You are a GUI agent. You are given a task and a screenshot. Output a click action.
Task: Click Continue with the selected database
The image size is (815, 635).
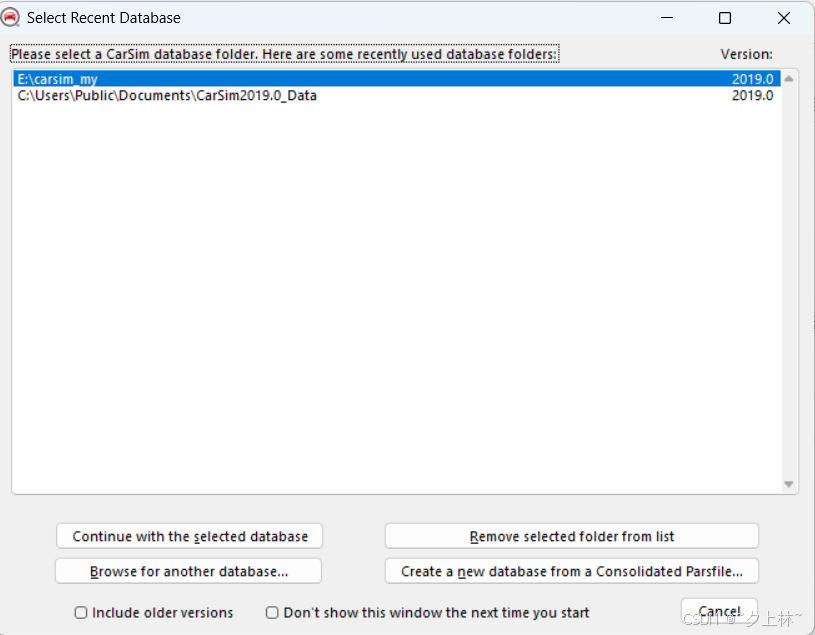[x=190, y=536]
